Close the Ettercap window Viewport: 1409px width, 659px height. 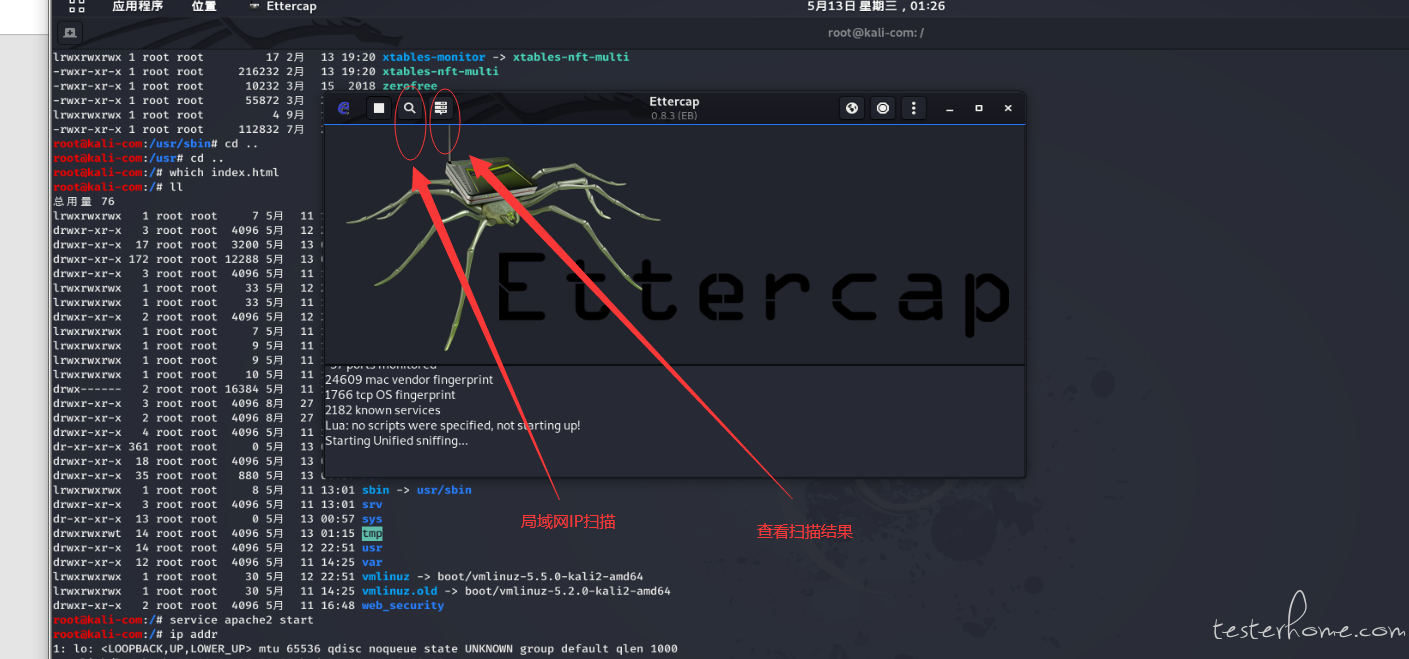(1008, 108)
